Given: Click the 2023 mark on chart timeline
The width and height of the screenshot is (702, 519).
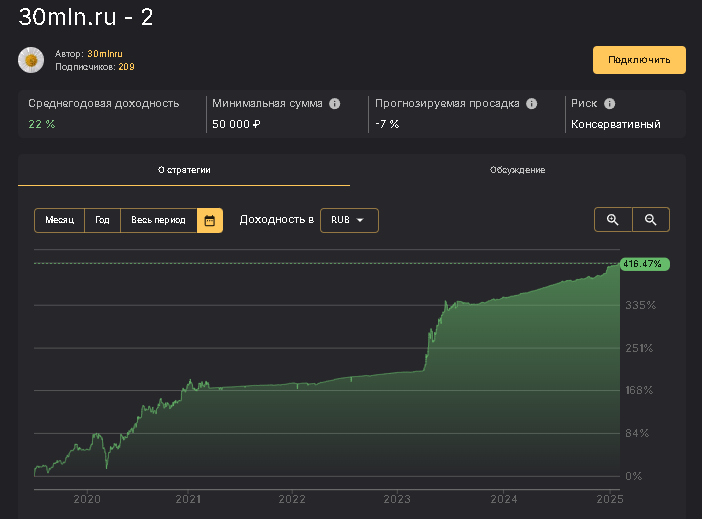Looking at the screenshot, I should tap(397, 499).
